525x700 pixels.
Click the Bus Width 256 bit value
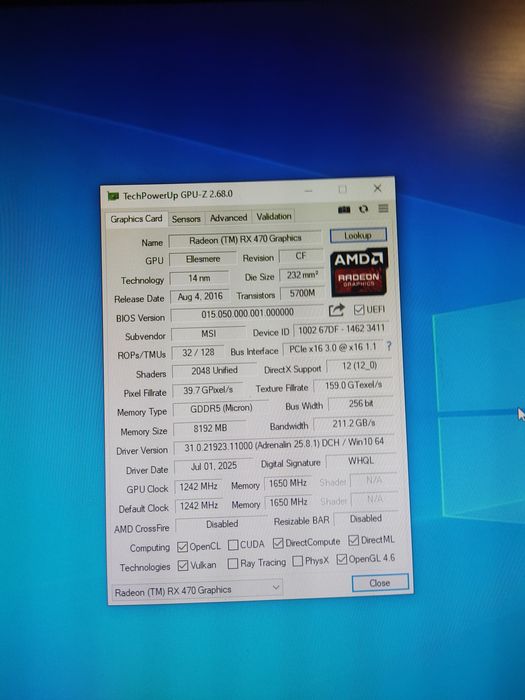point(361,404)
